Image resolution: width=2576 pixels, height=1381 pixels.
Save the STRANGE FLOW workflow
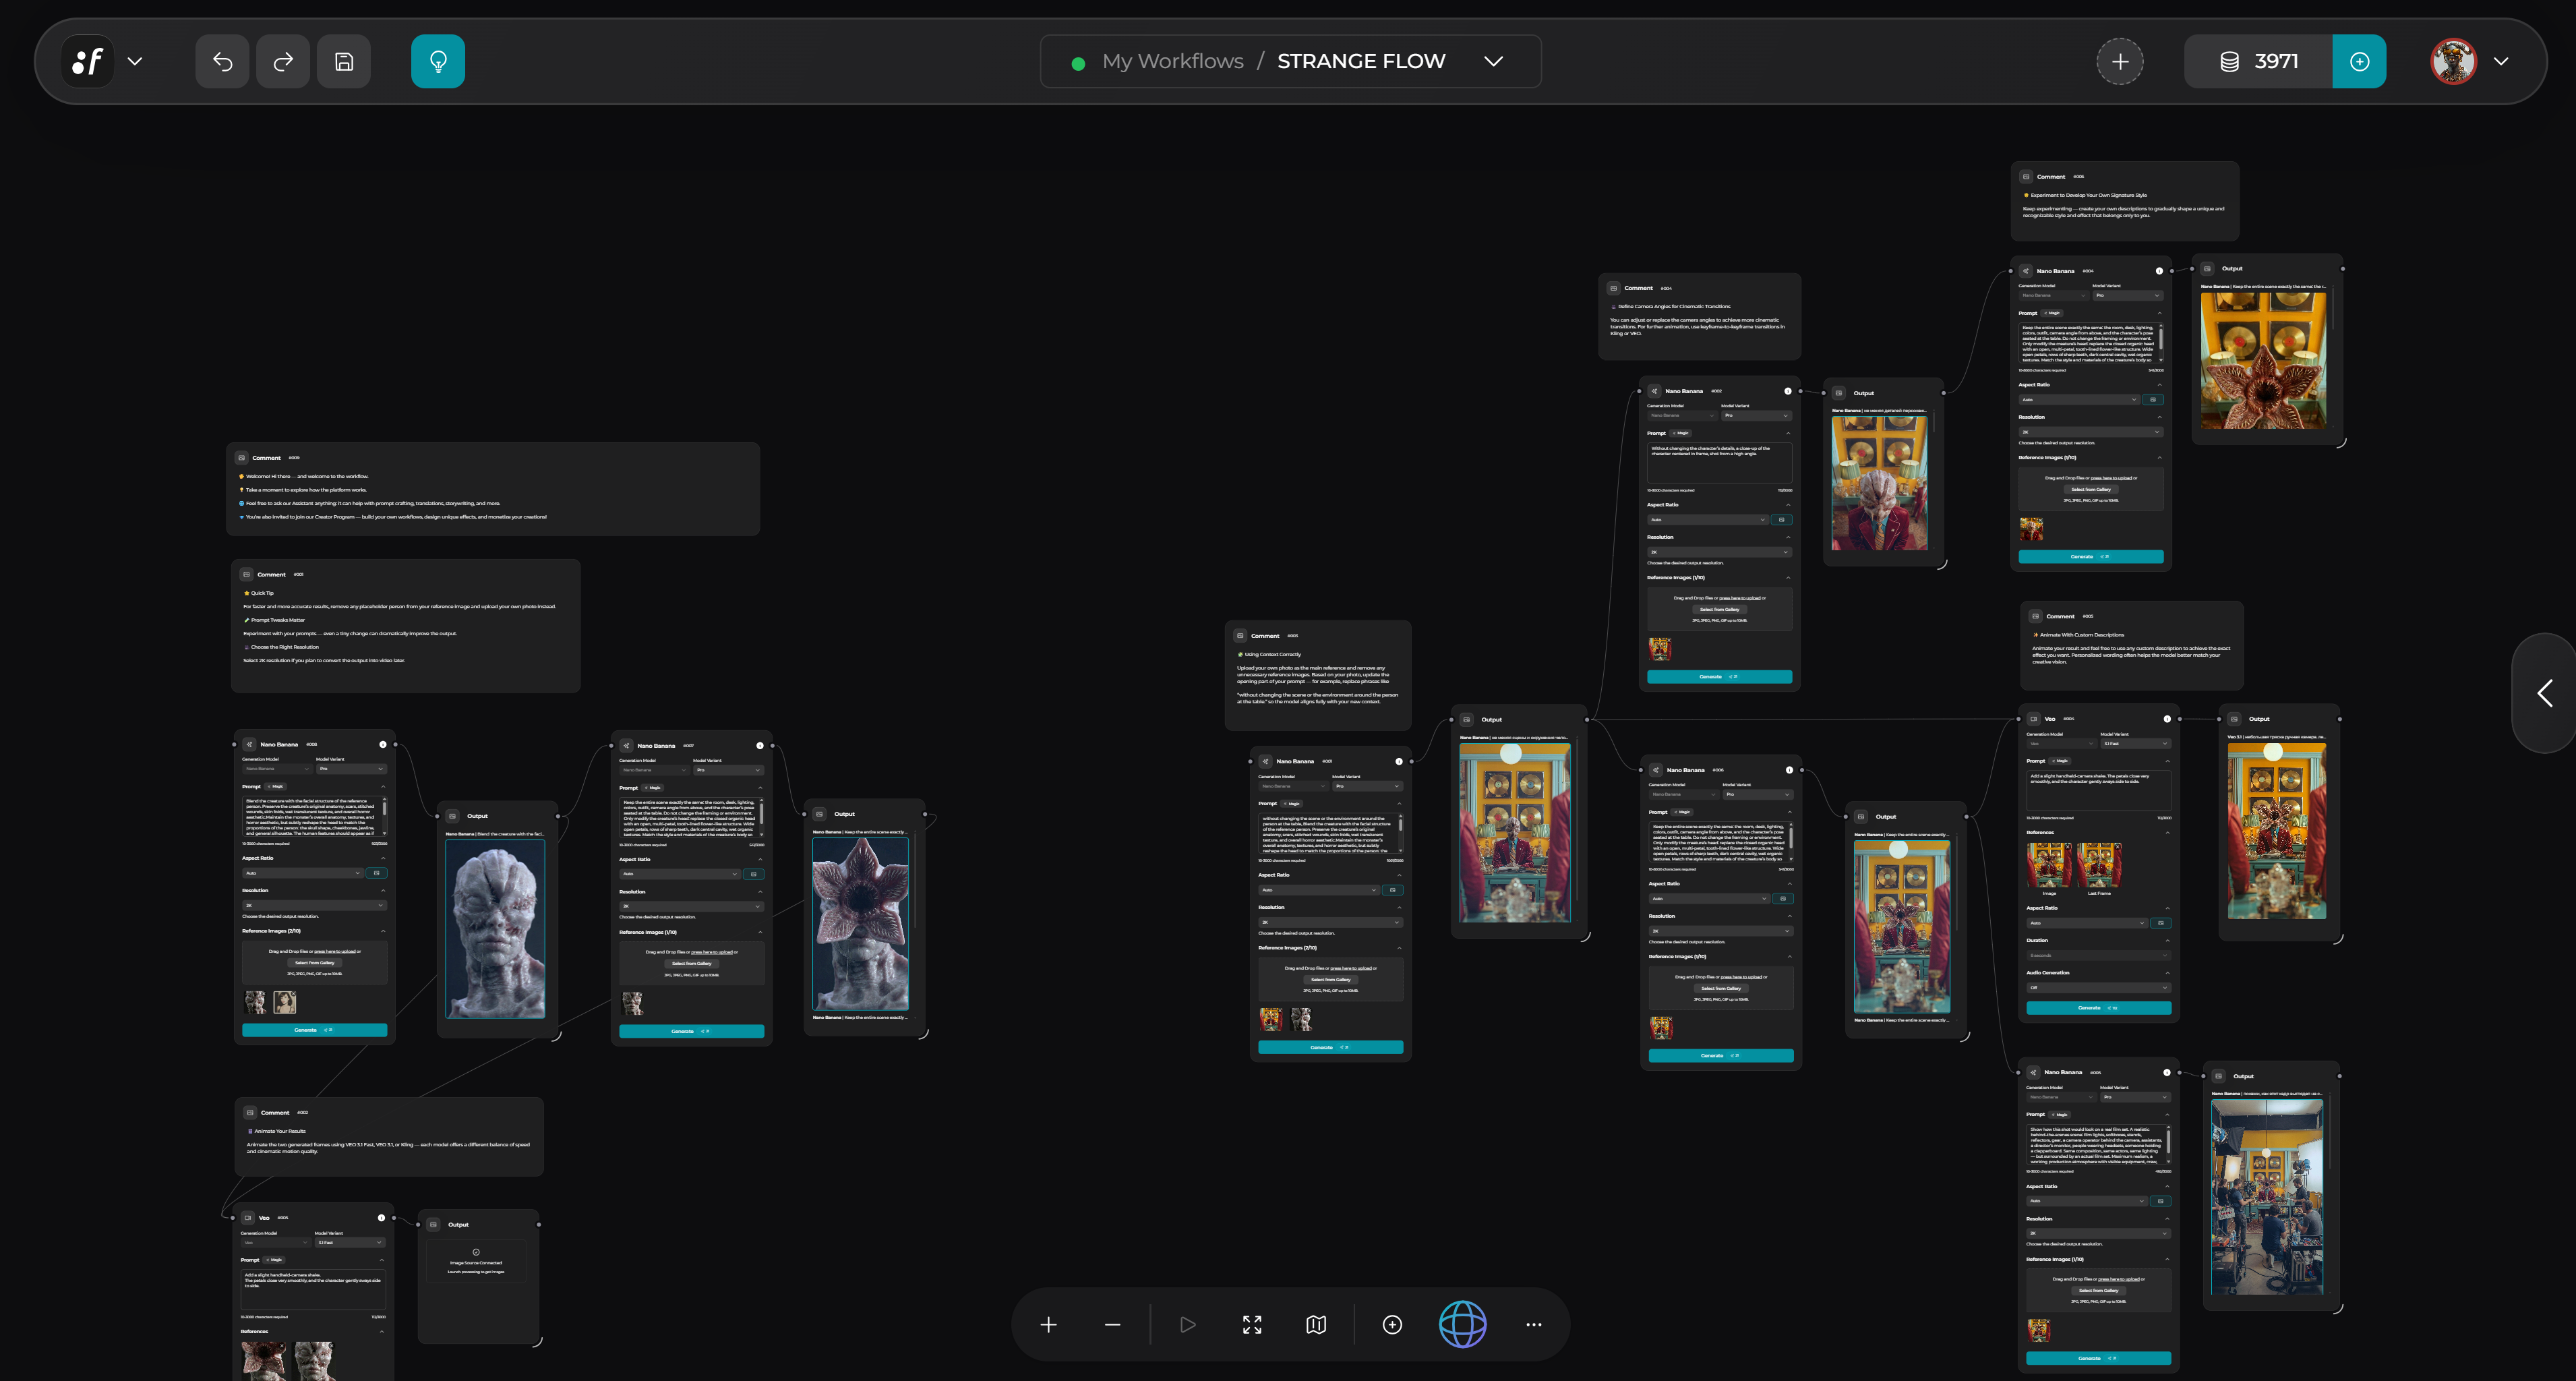pyautogui.click(x=344, y=61)
